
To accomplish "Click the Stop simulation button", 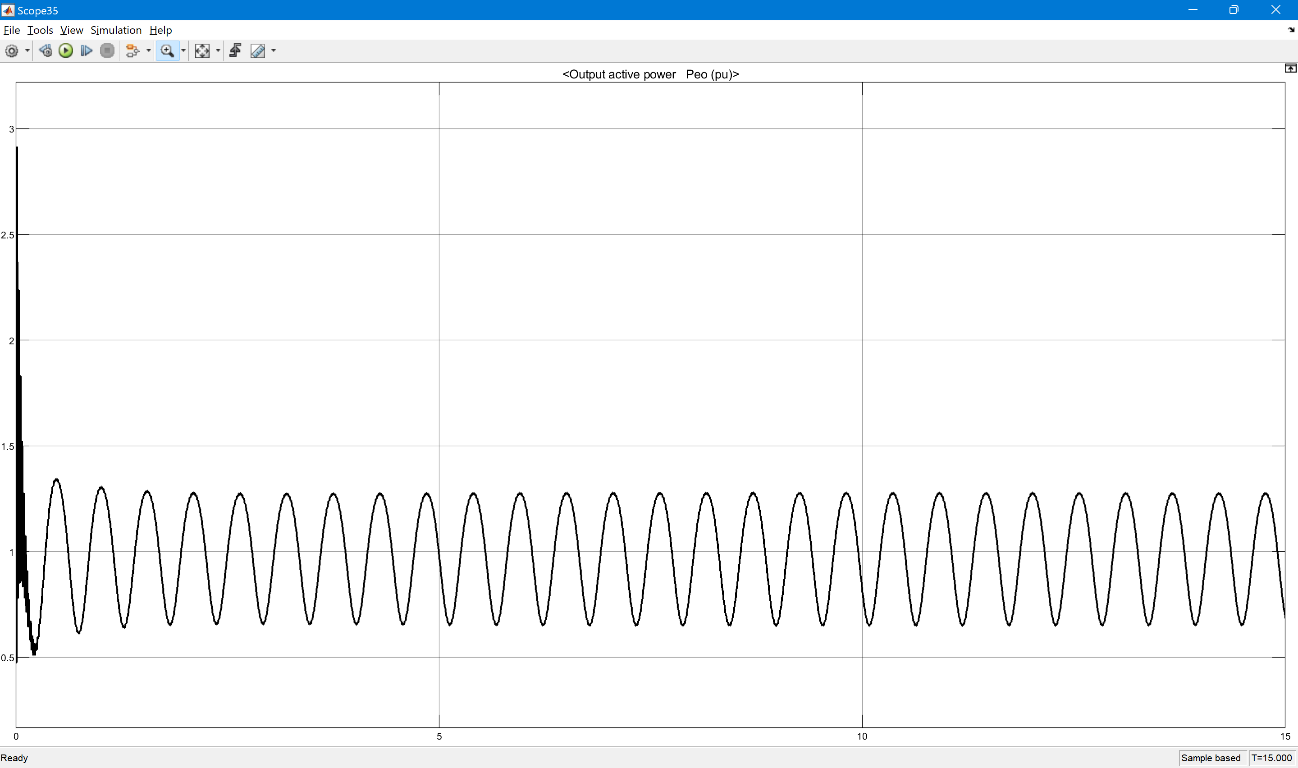I will tap(107, 50).
